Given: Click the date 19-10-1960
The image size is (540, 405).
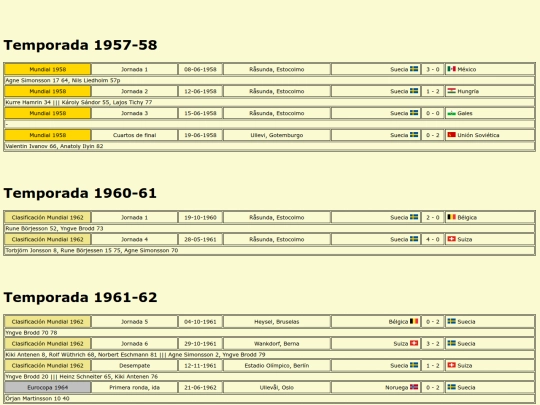Looking at the screenshot, I should tap(200, 217).
